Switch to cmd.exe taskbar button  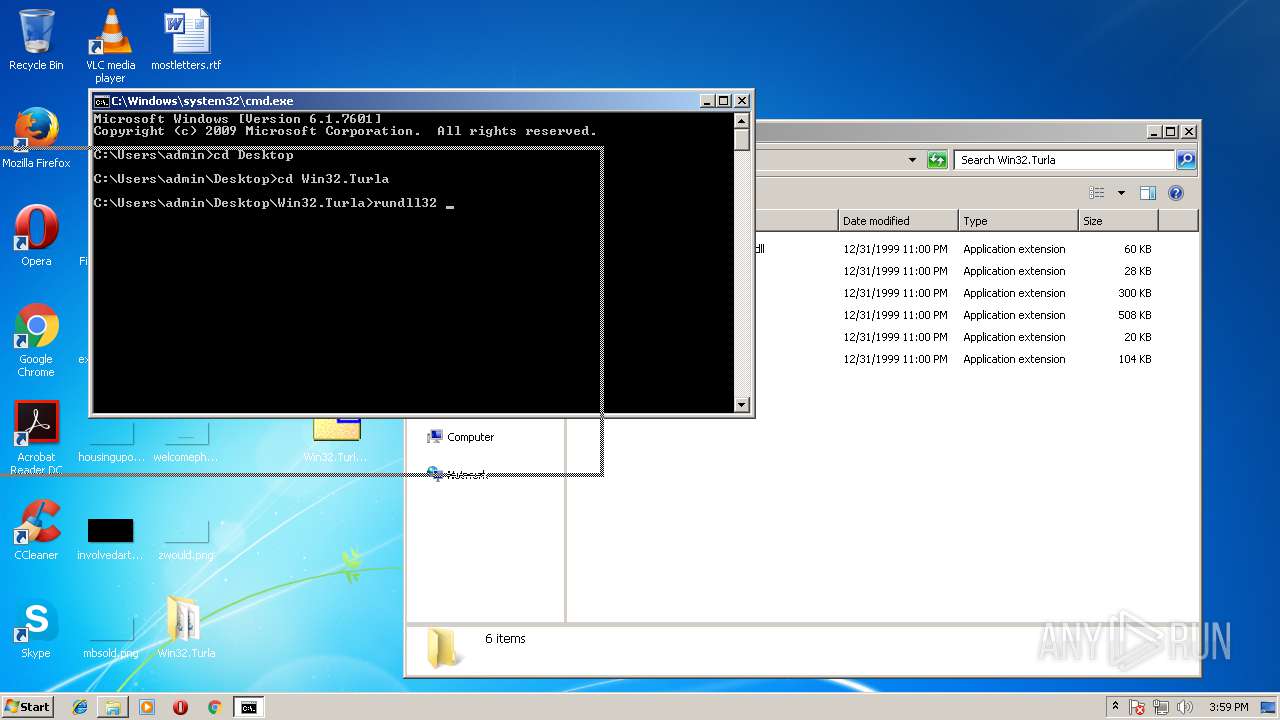[248, 707]
